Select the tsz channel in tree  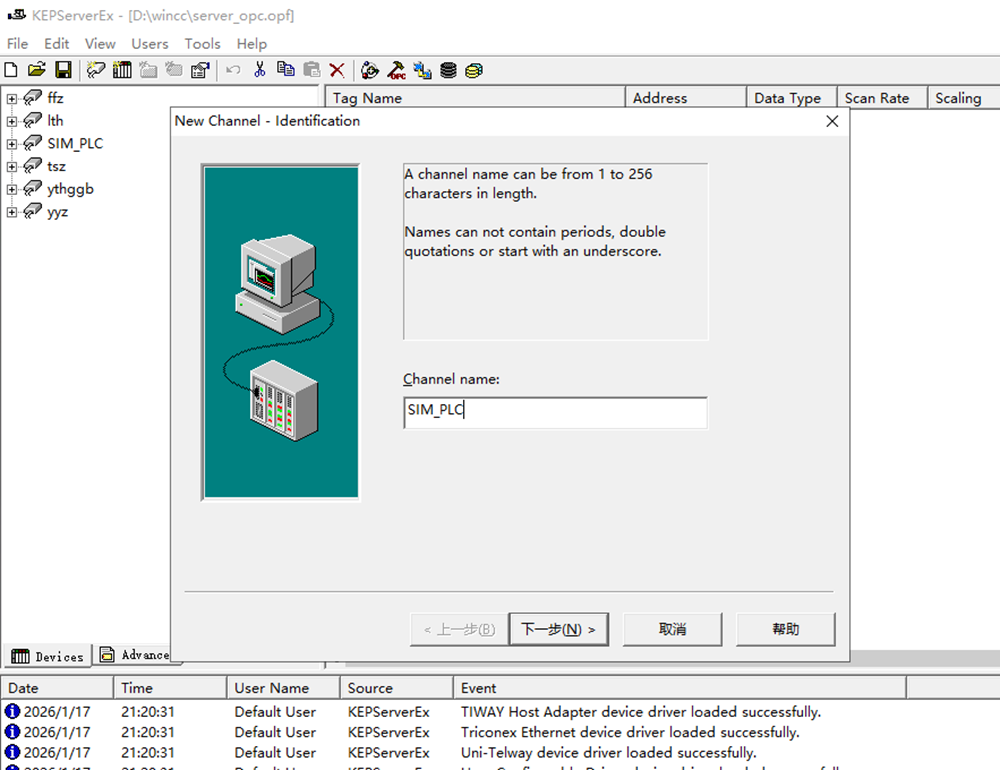point(56,166)
